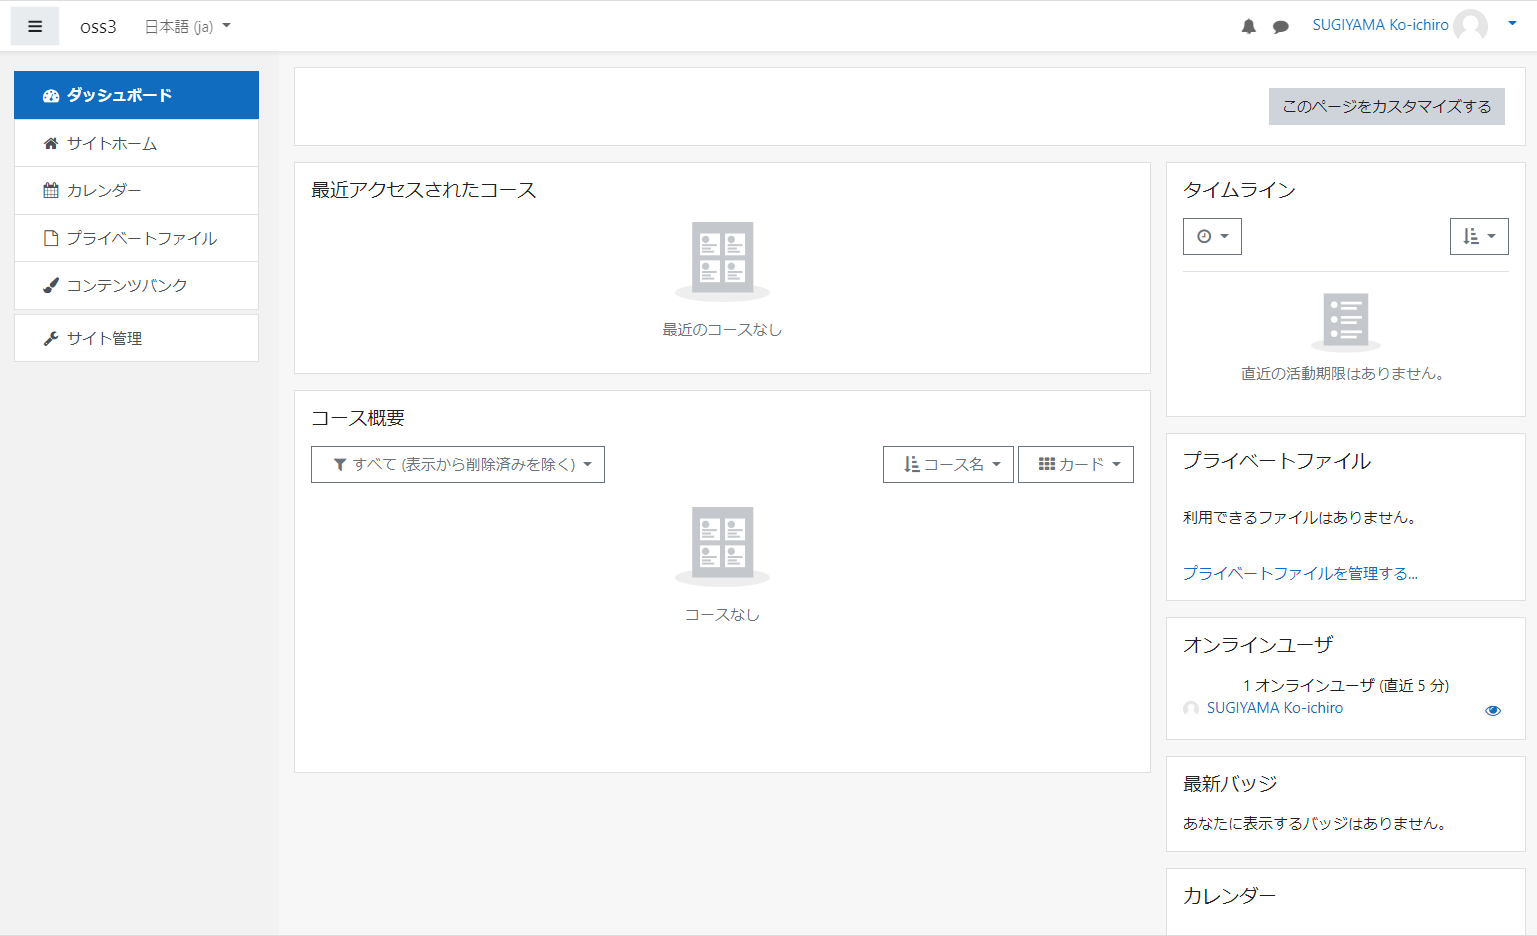The width and height of the screenshot is (1537, 936).
Task: Toggle online visibility eye icon
Action: [1492, 710]
